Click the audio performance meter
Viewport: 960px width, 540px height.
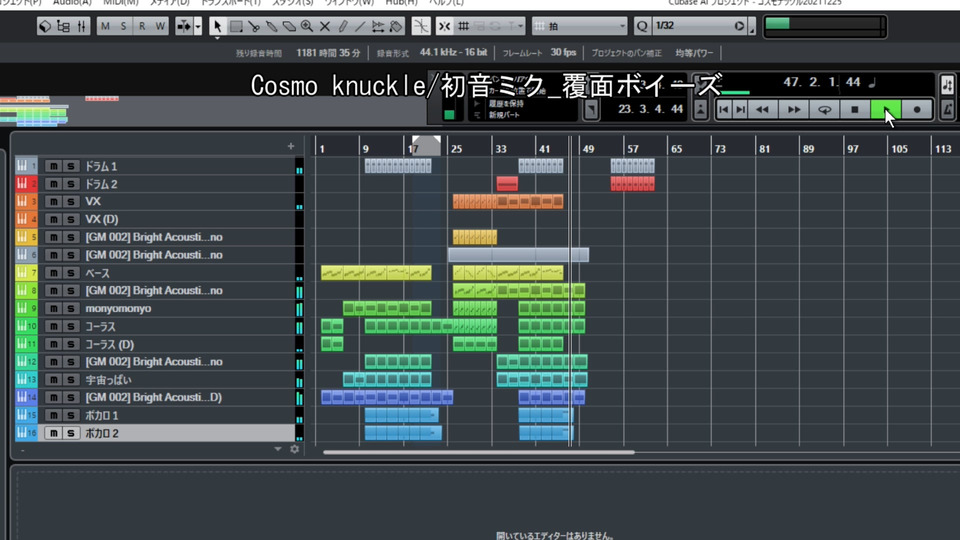825,26
